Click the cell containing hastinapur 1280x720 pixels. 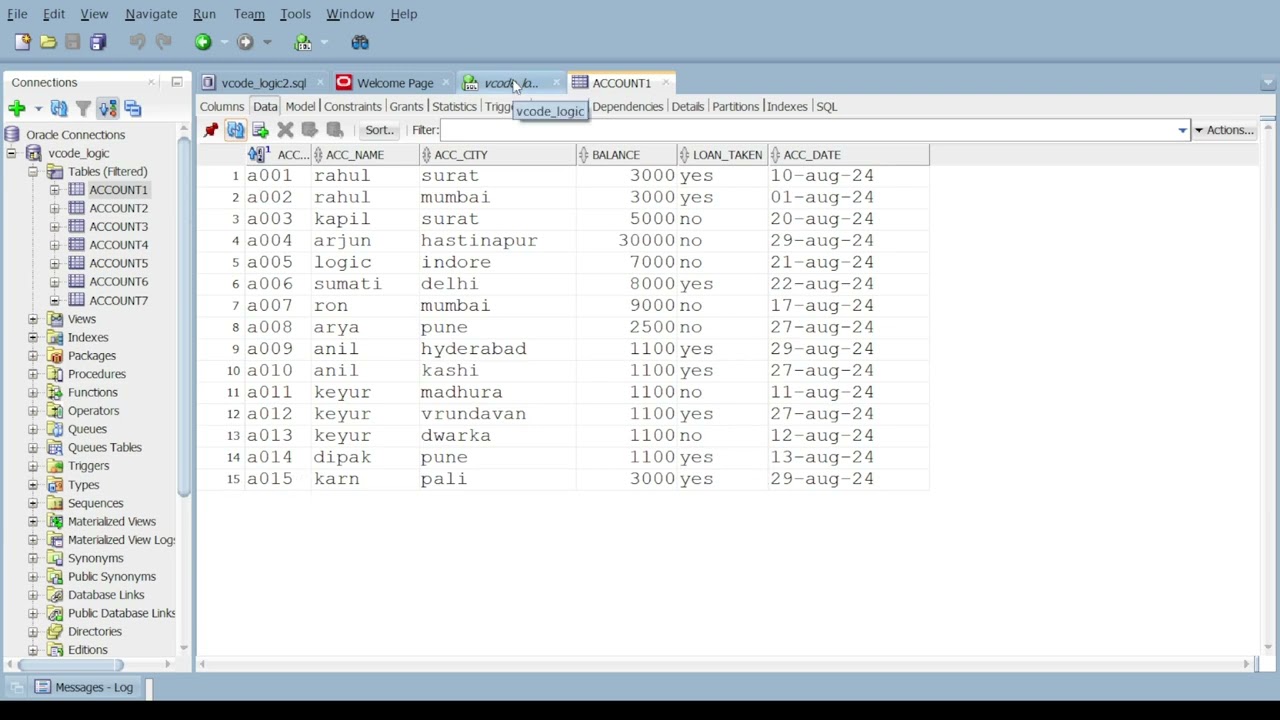click(497, 240)
